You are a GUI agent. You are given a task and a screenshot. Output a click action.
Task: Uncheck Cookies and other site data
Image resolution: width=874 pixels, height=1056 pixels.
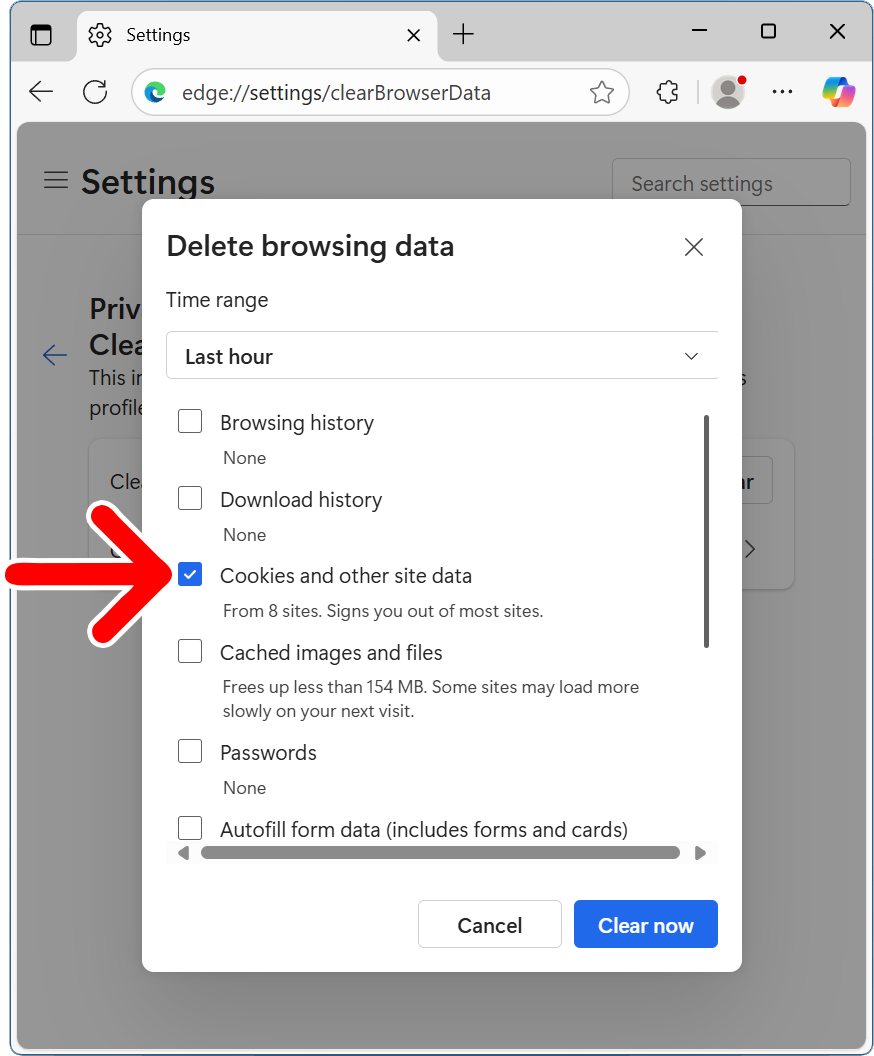tap(190, 574)
